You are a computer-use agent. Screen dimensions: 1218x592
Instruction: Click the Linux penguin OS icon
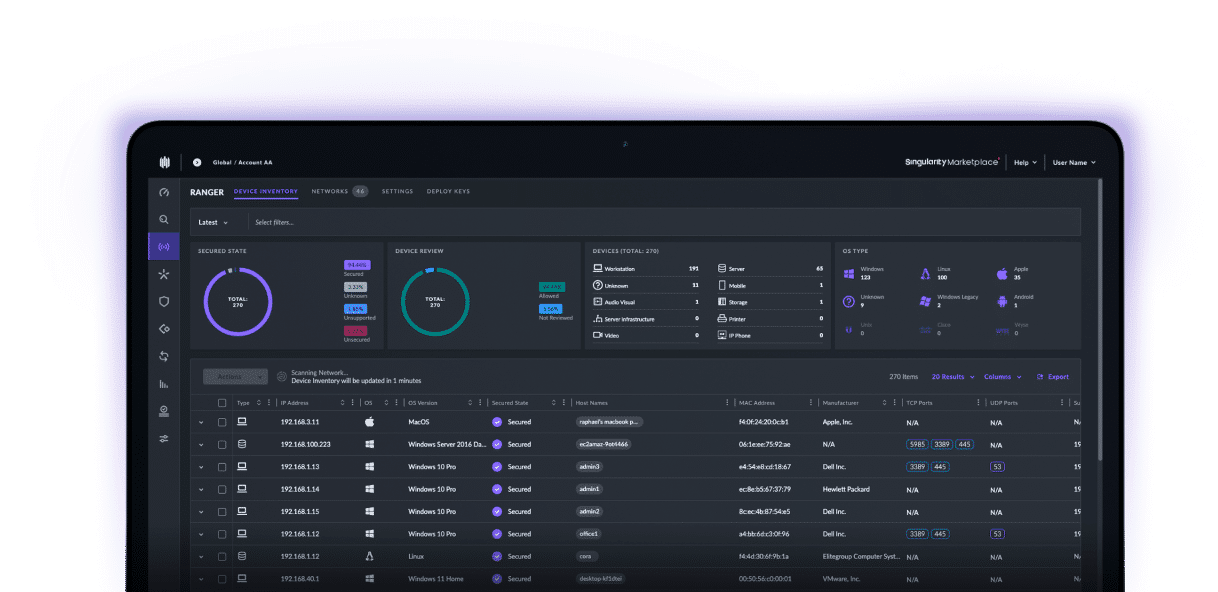tap(926, 273)
